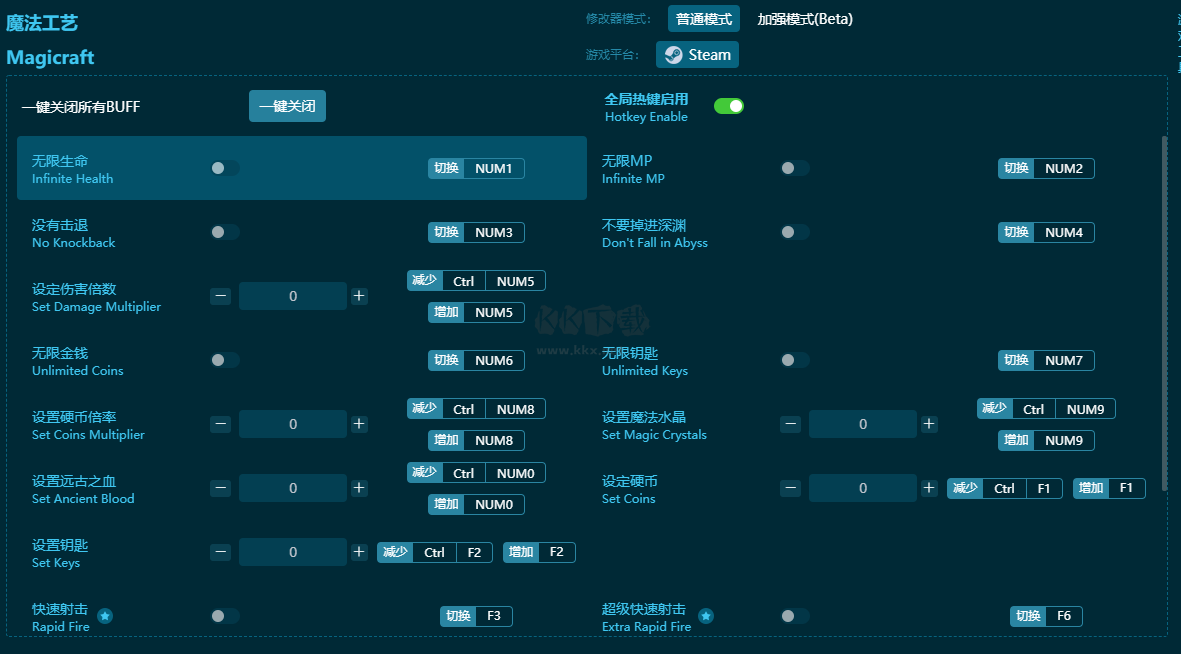The height and width of the screenshot is (654, 1181).
Task: Enable Rapid Fire toggle
Action: pos(224,616)
